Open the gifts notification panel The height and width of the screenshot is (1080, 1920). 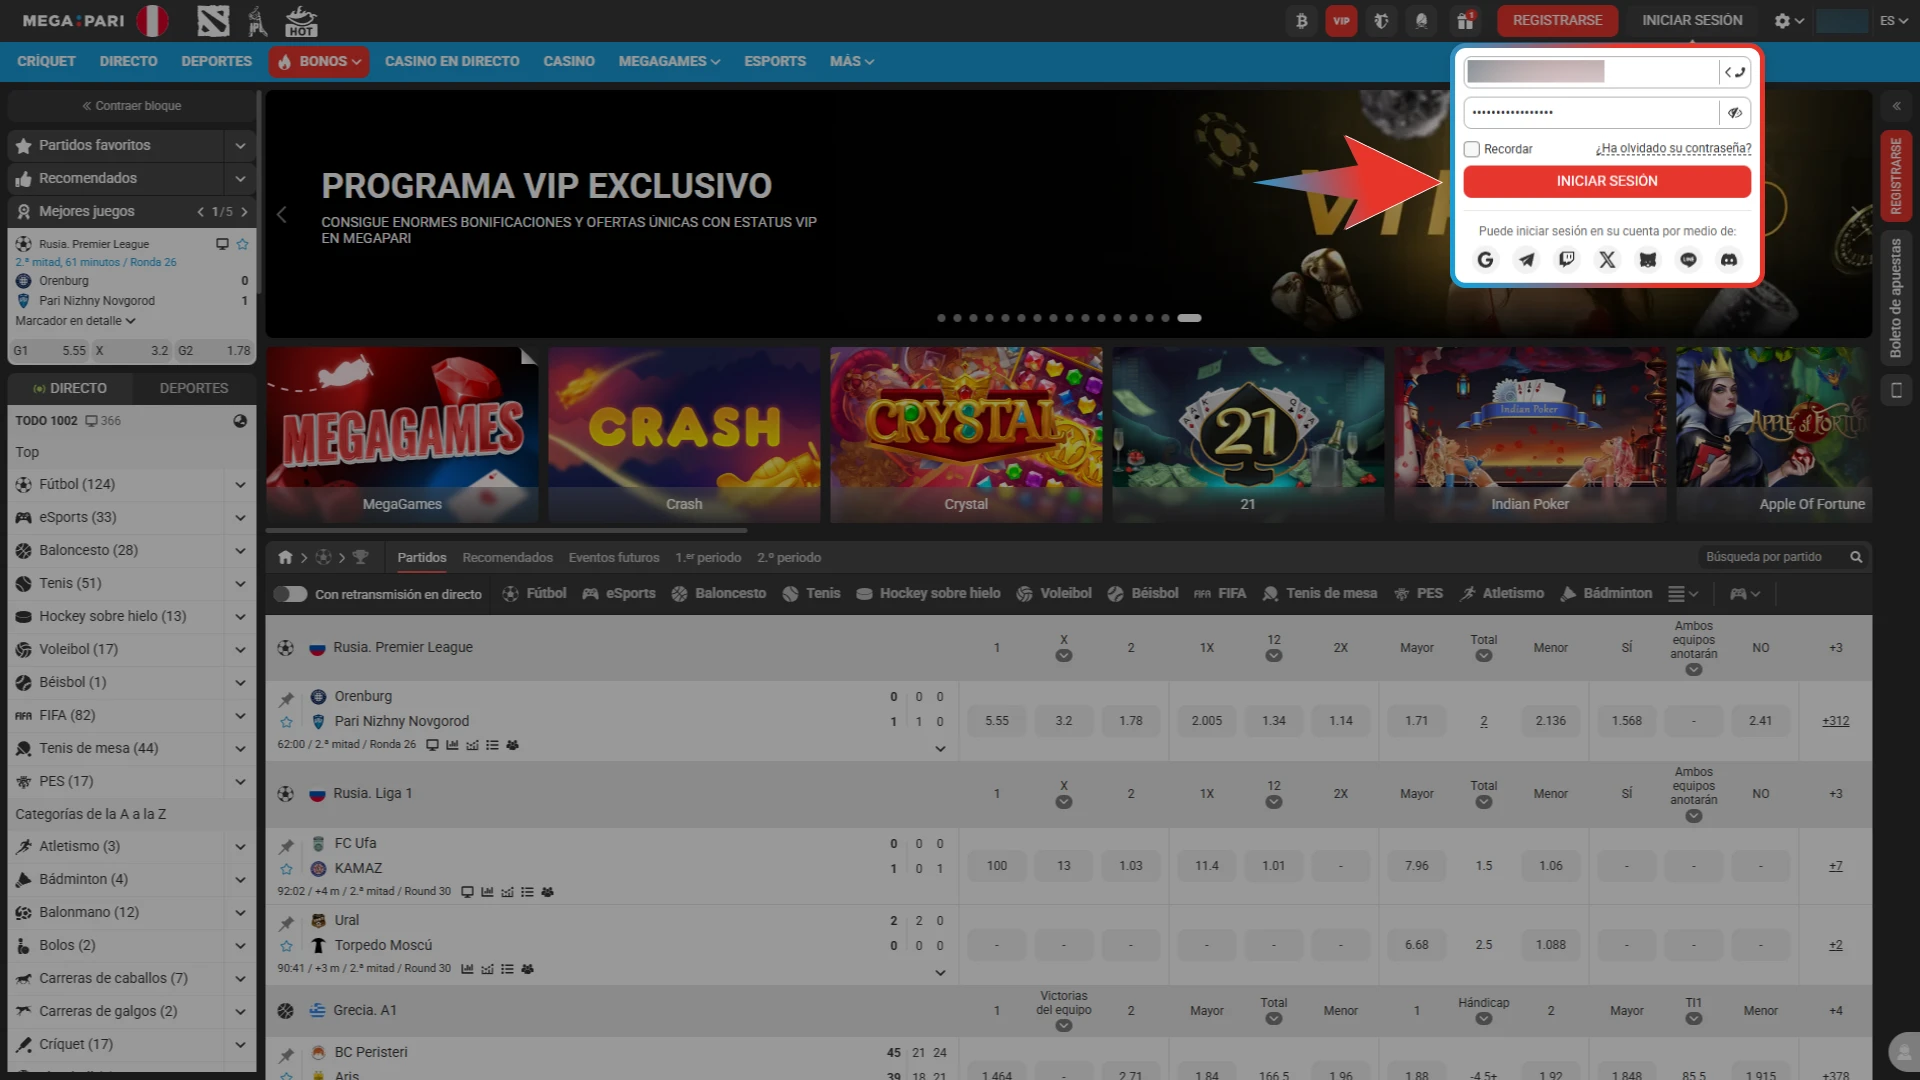click(1462, 20)
